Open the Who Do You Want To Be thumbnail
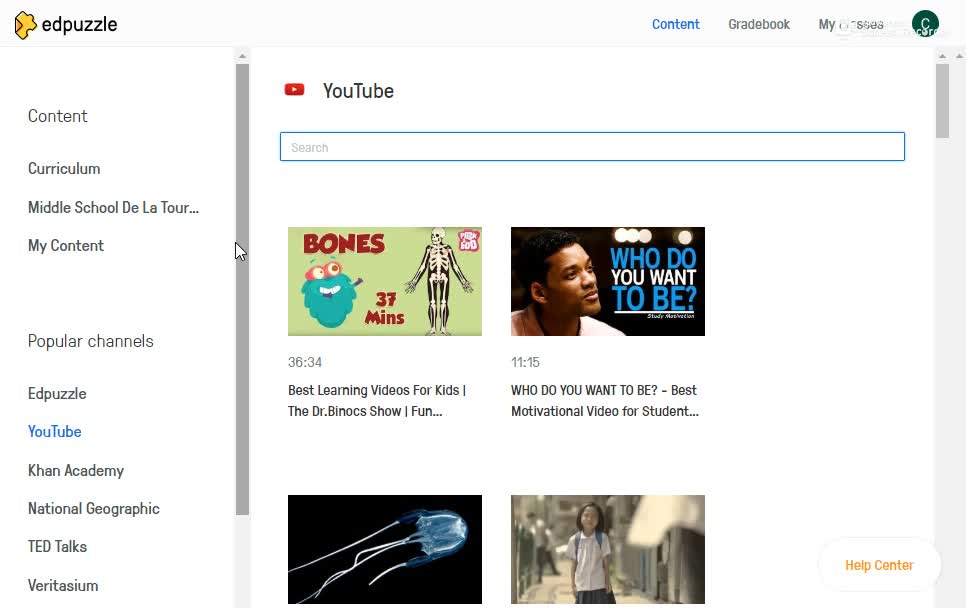 point(608,281)
